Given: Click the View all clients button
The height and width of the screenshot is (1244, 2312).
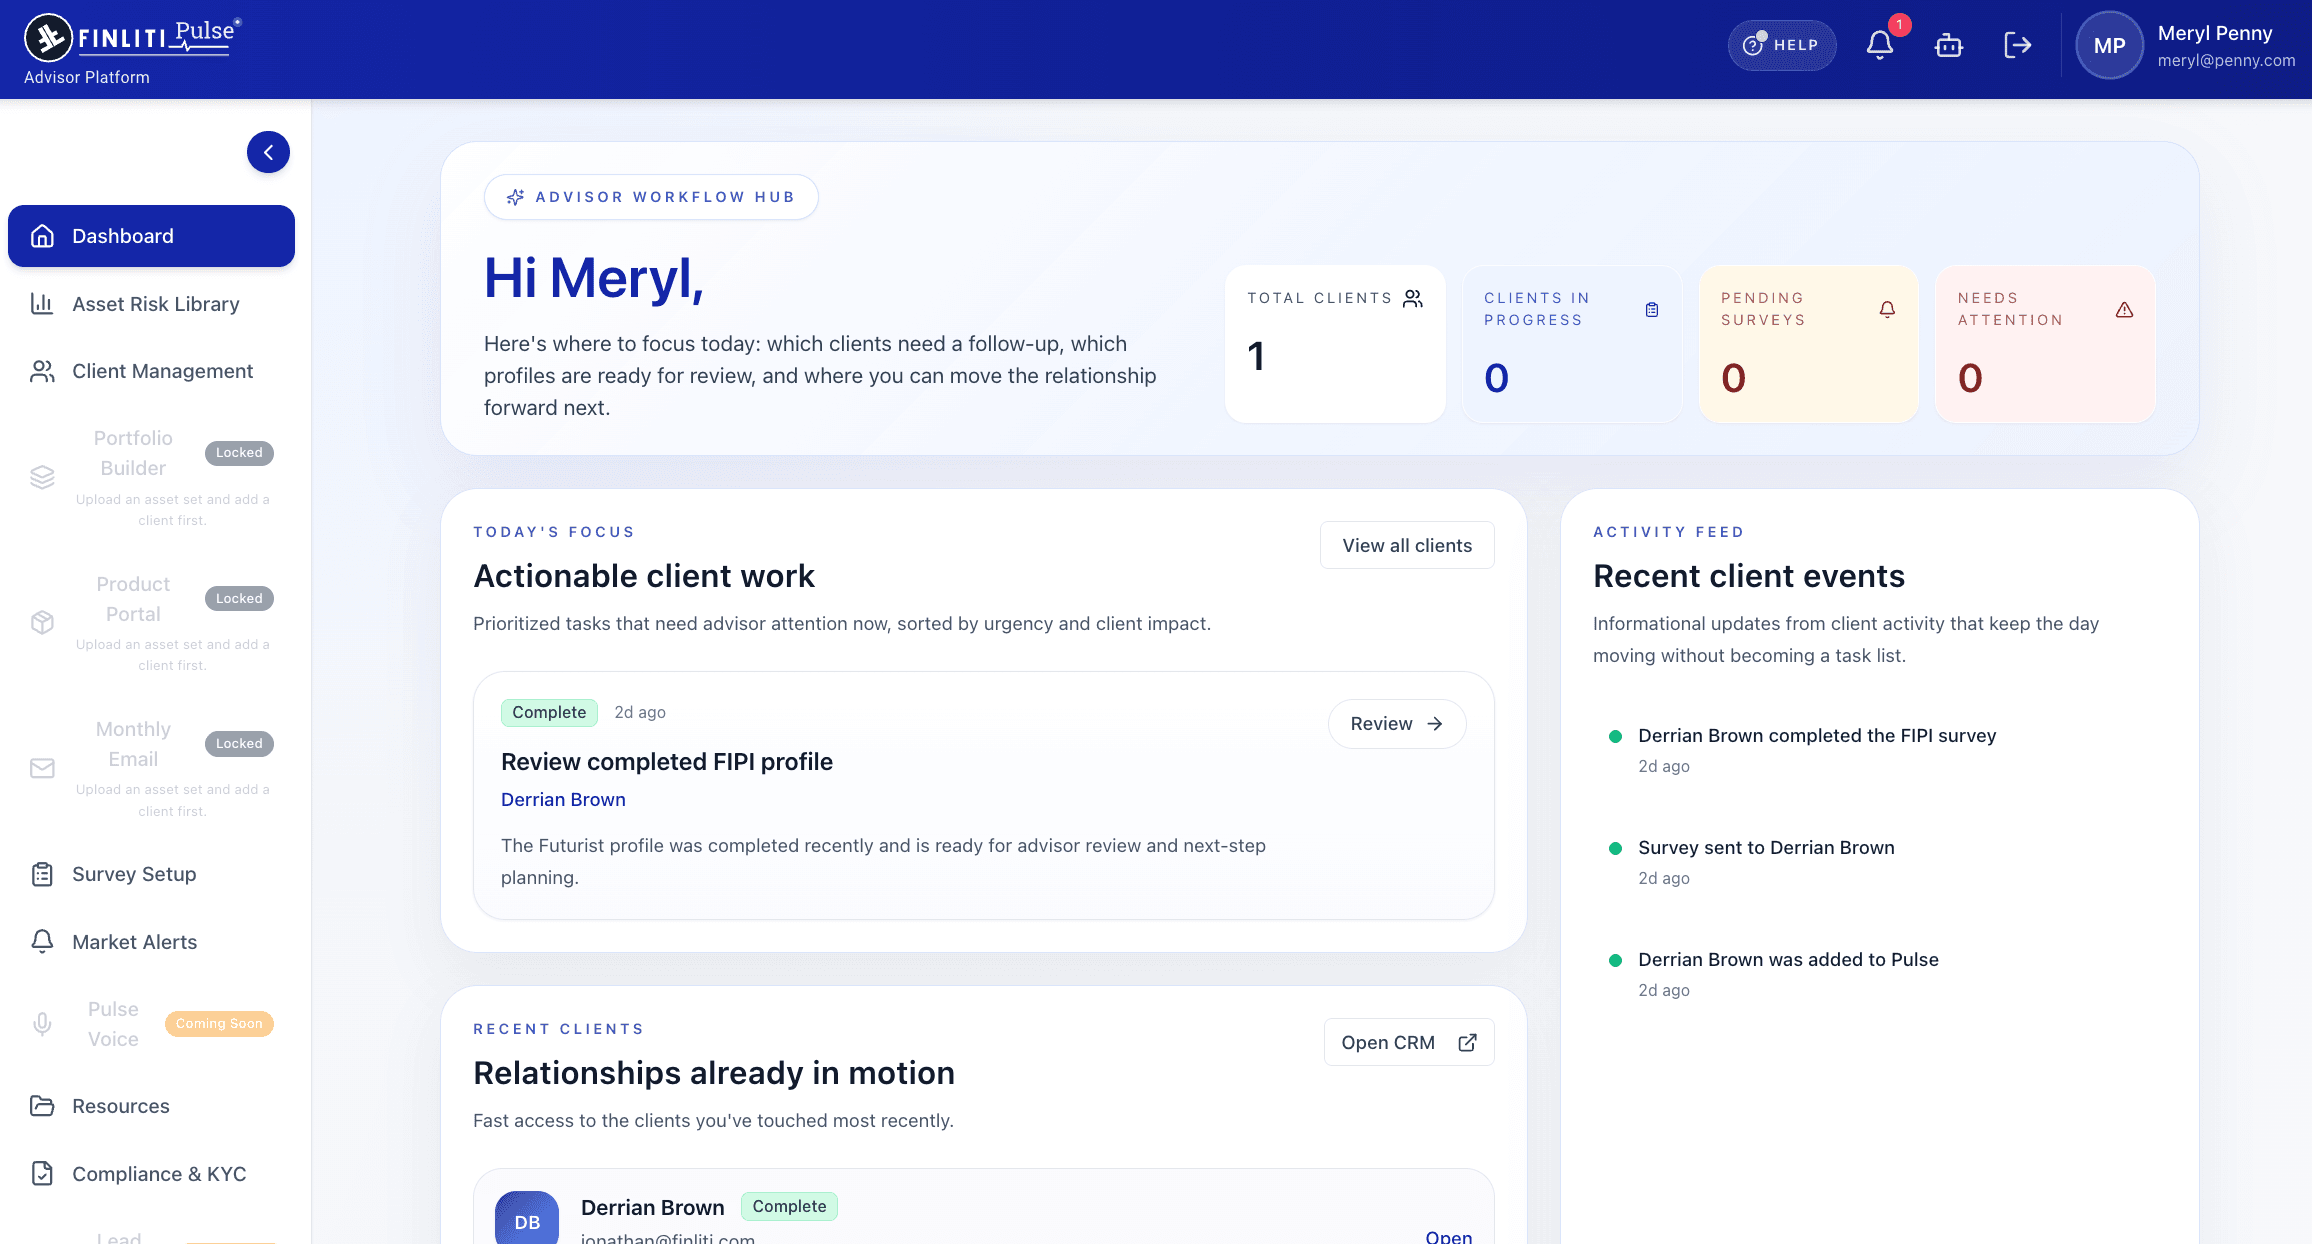Looking at the screenshot, I should (1407, 545).
